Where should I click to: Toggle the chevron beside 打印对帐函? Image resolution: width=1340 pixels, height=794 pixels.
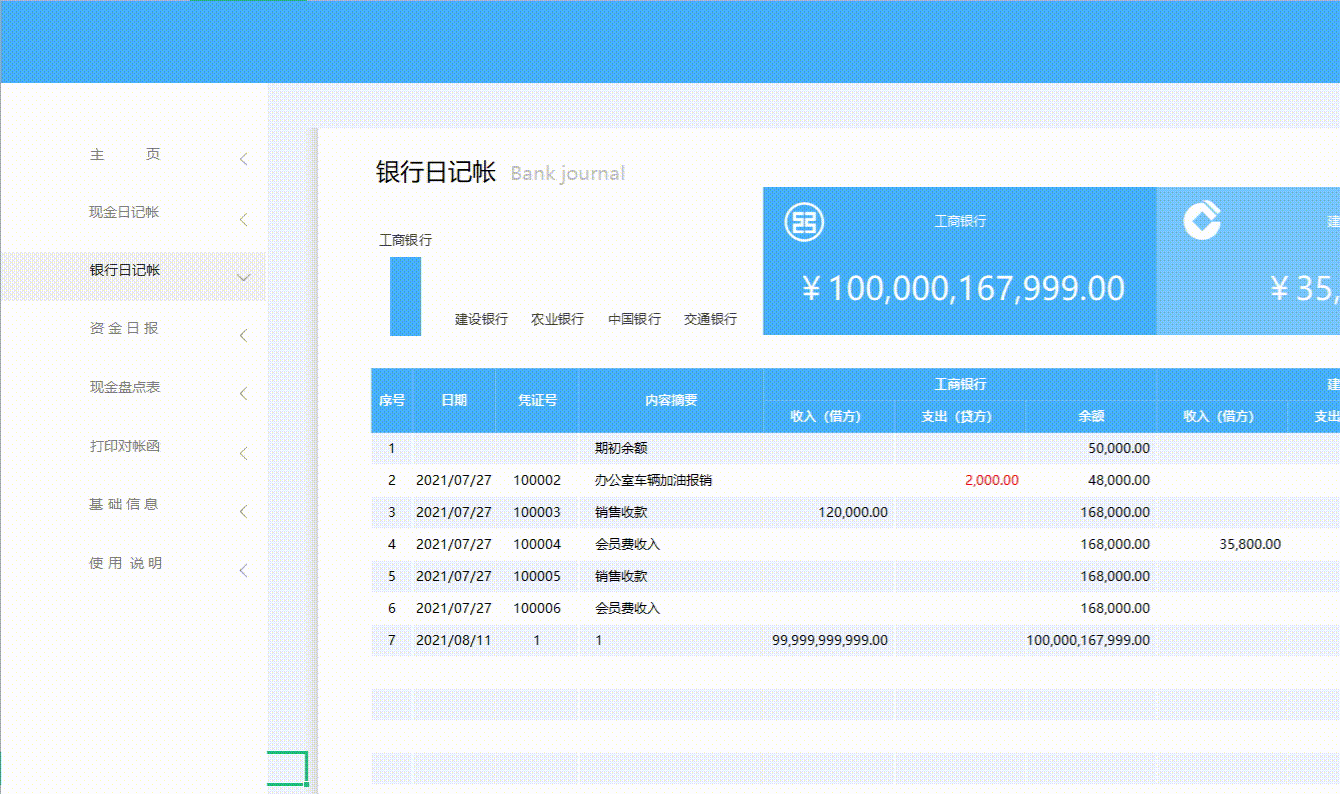243,453
